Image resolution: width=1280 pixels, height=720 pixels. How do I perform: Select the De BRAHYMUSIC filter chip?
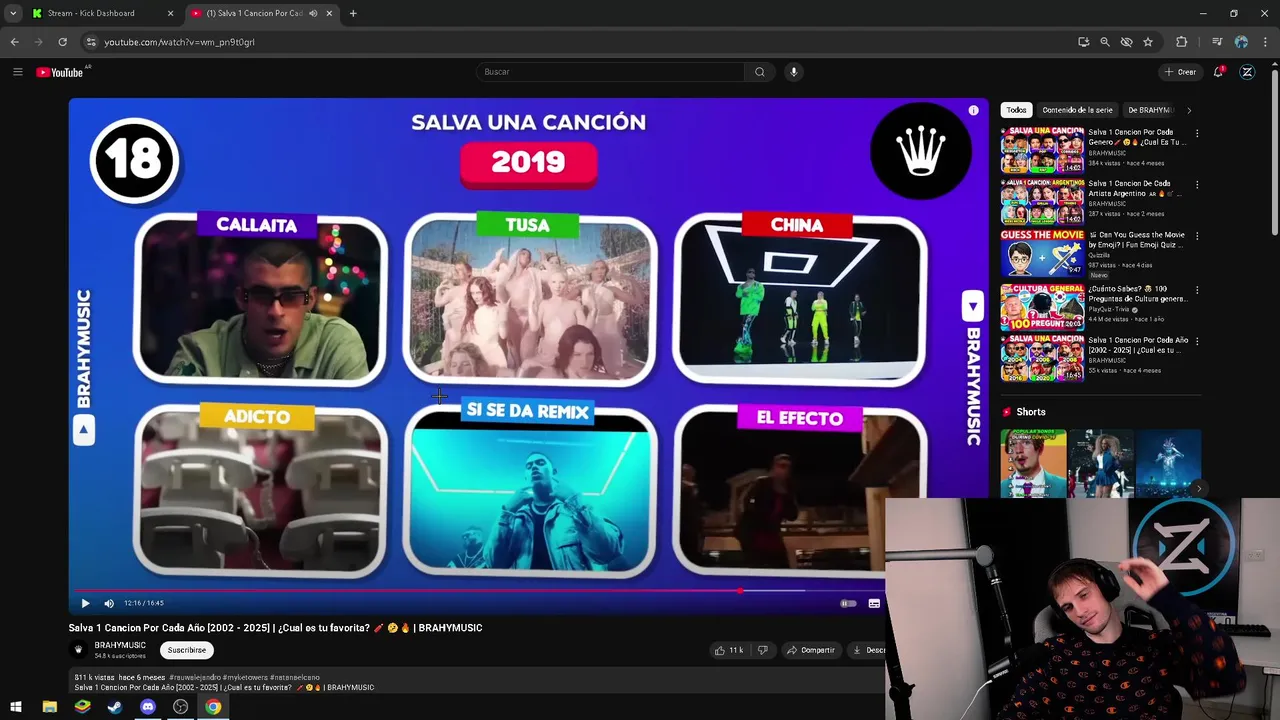[x=1150, y=110]
